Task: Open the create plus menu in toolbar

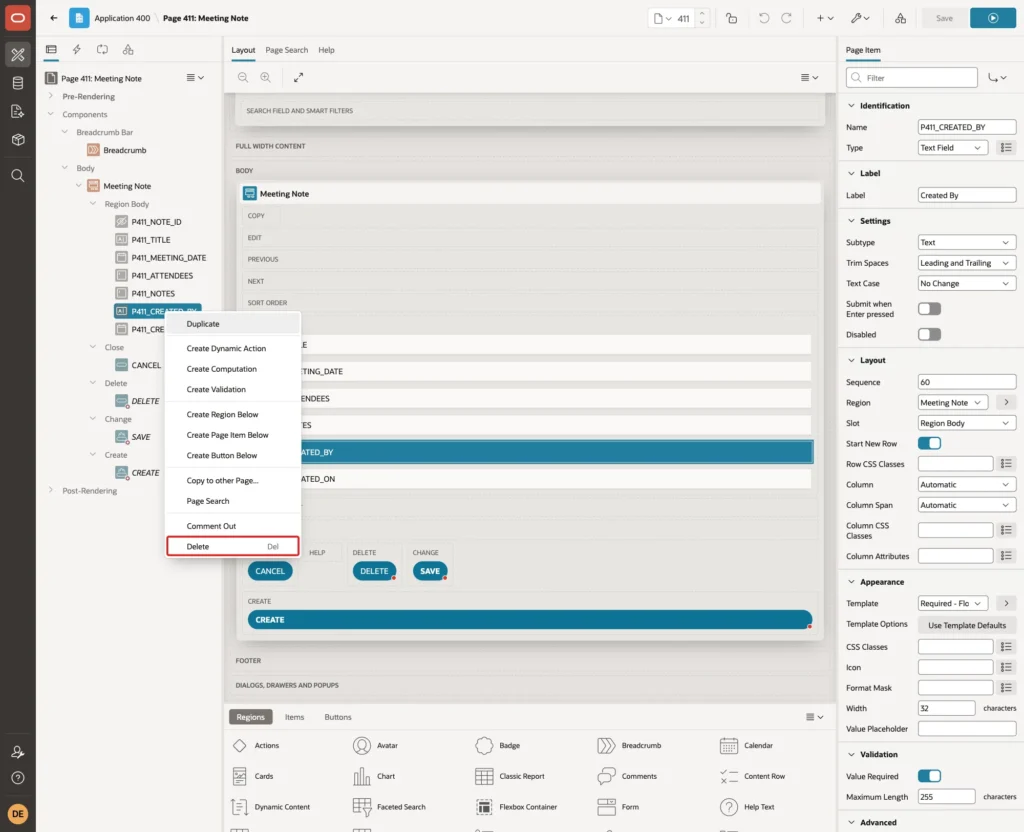Action: 824,18
